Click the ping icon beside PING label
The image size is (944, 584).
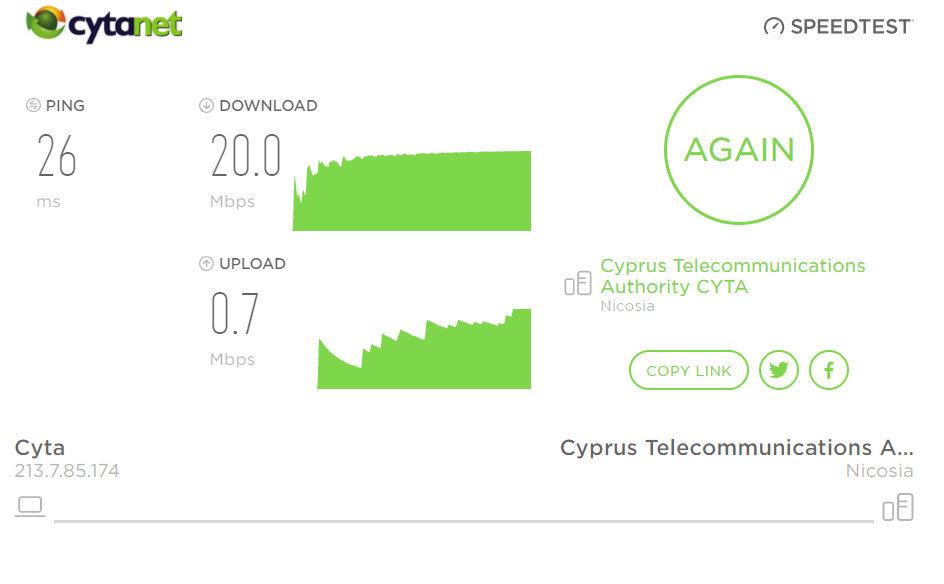pos(33,105)
